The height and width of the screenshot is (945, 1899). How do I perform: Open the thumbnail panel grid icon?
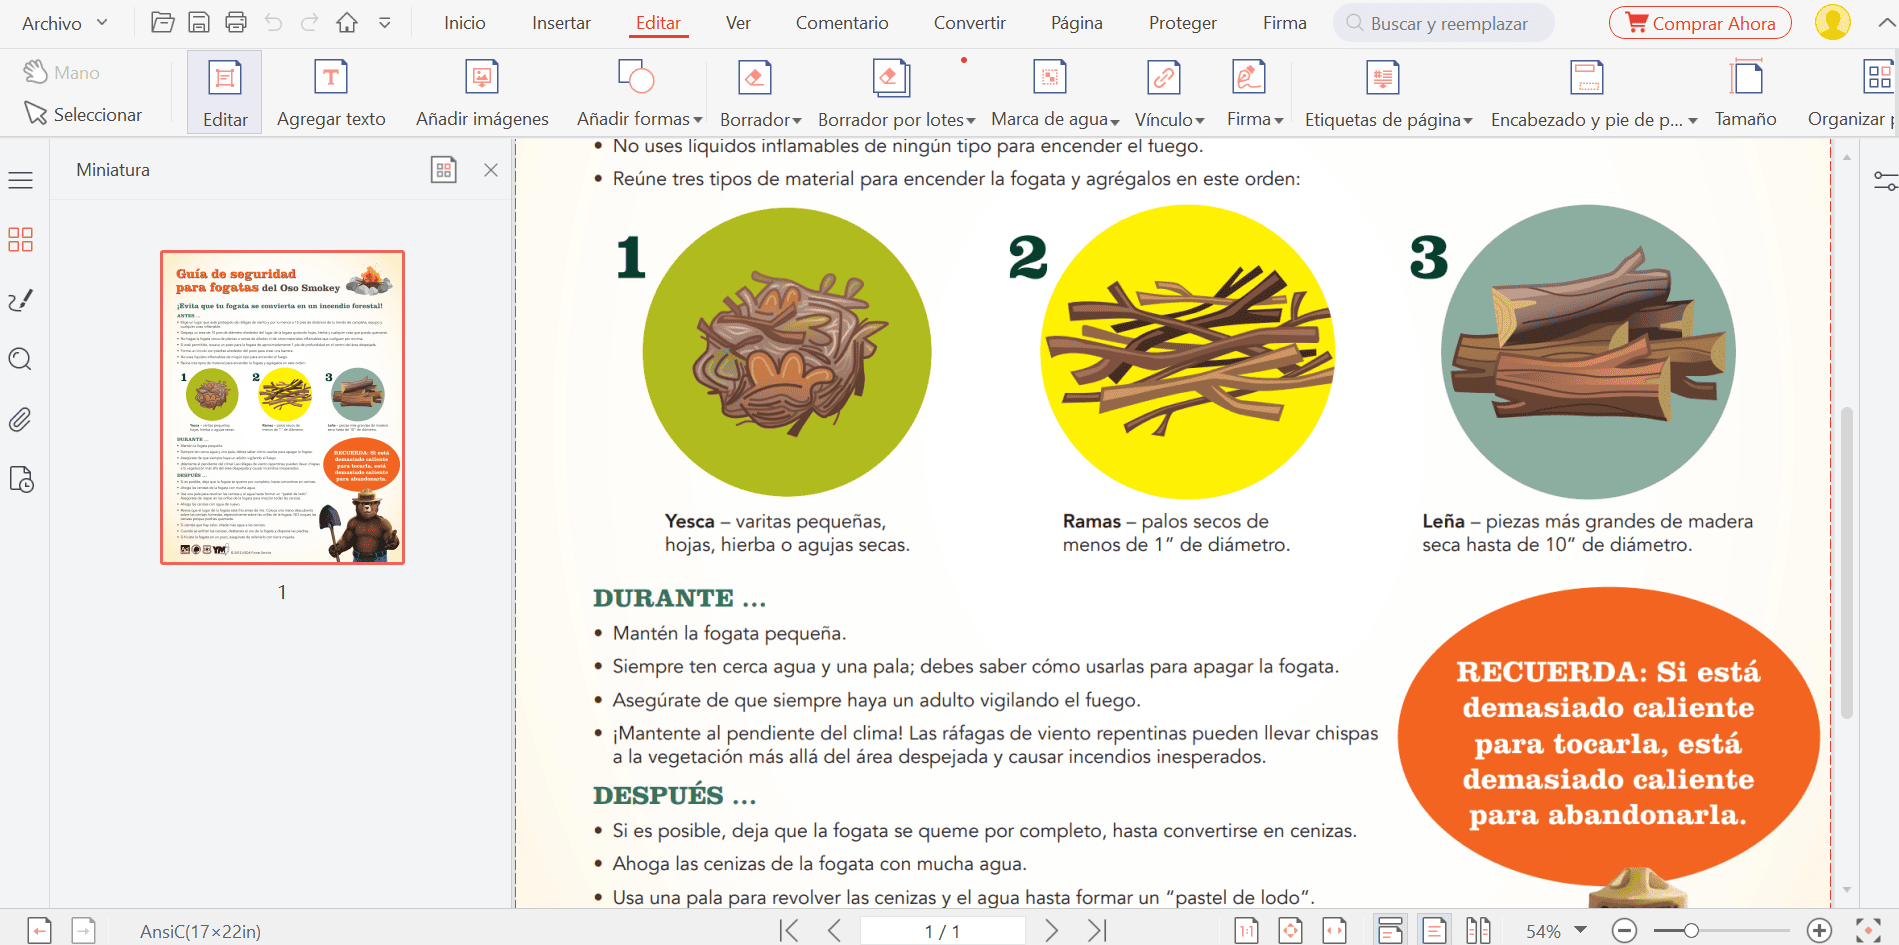(444, 169)
